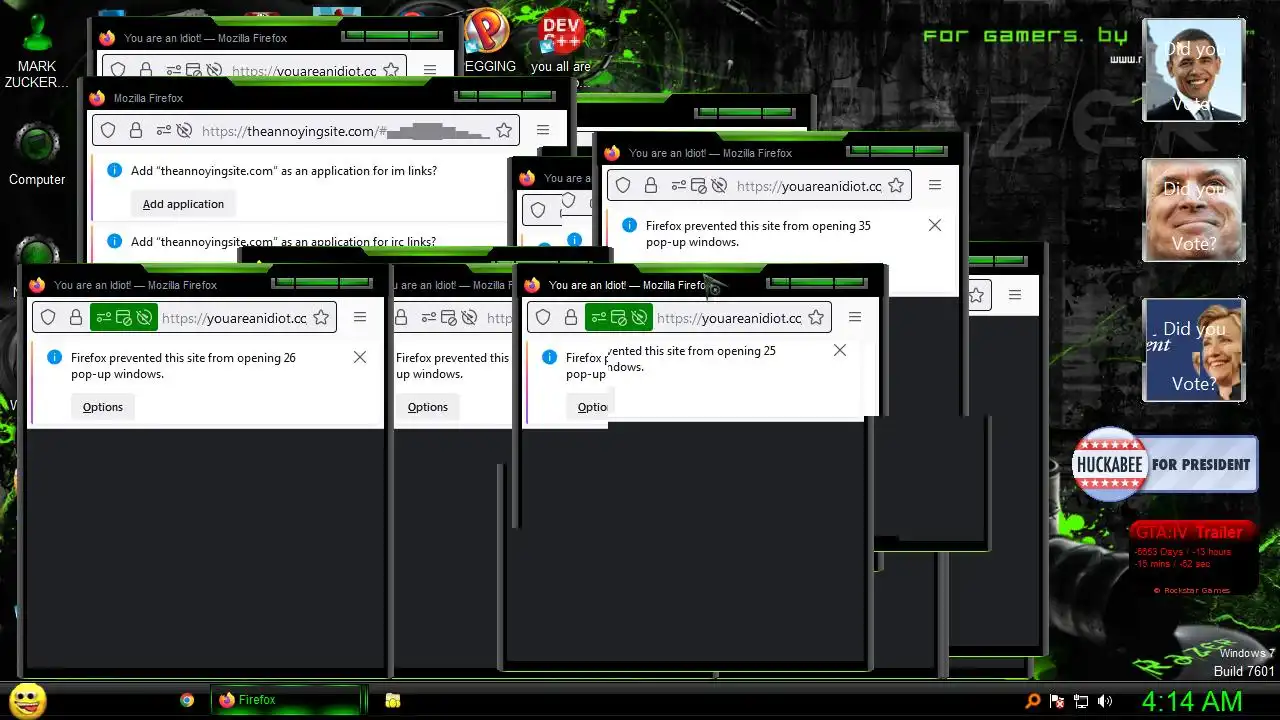Dismiss the 35 pop-up windows notification
Screen dimensions: 1280x720
click(x=935, y=225)
